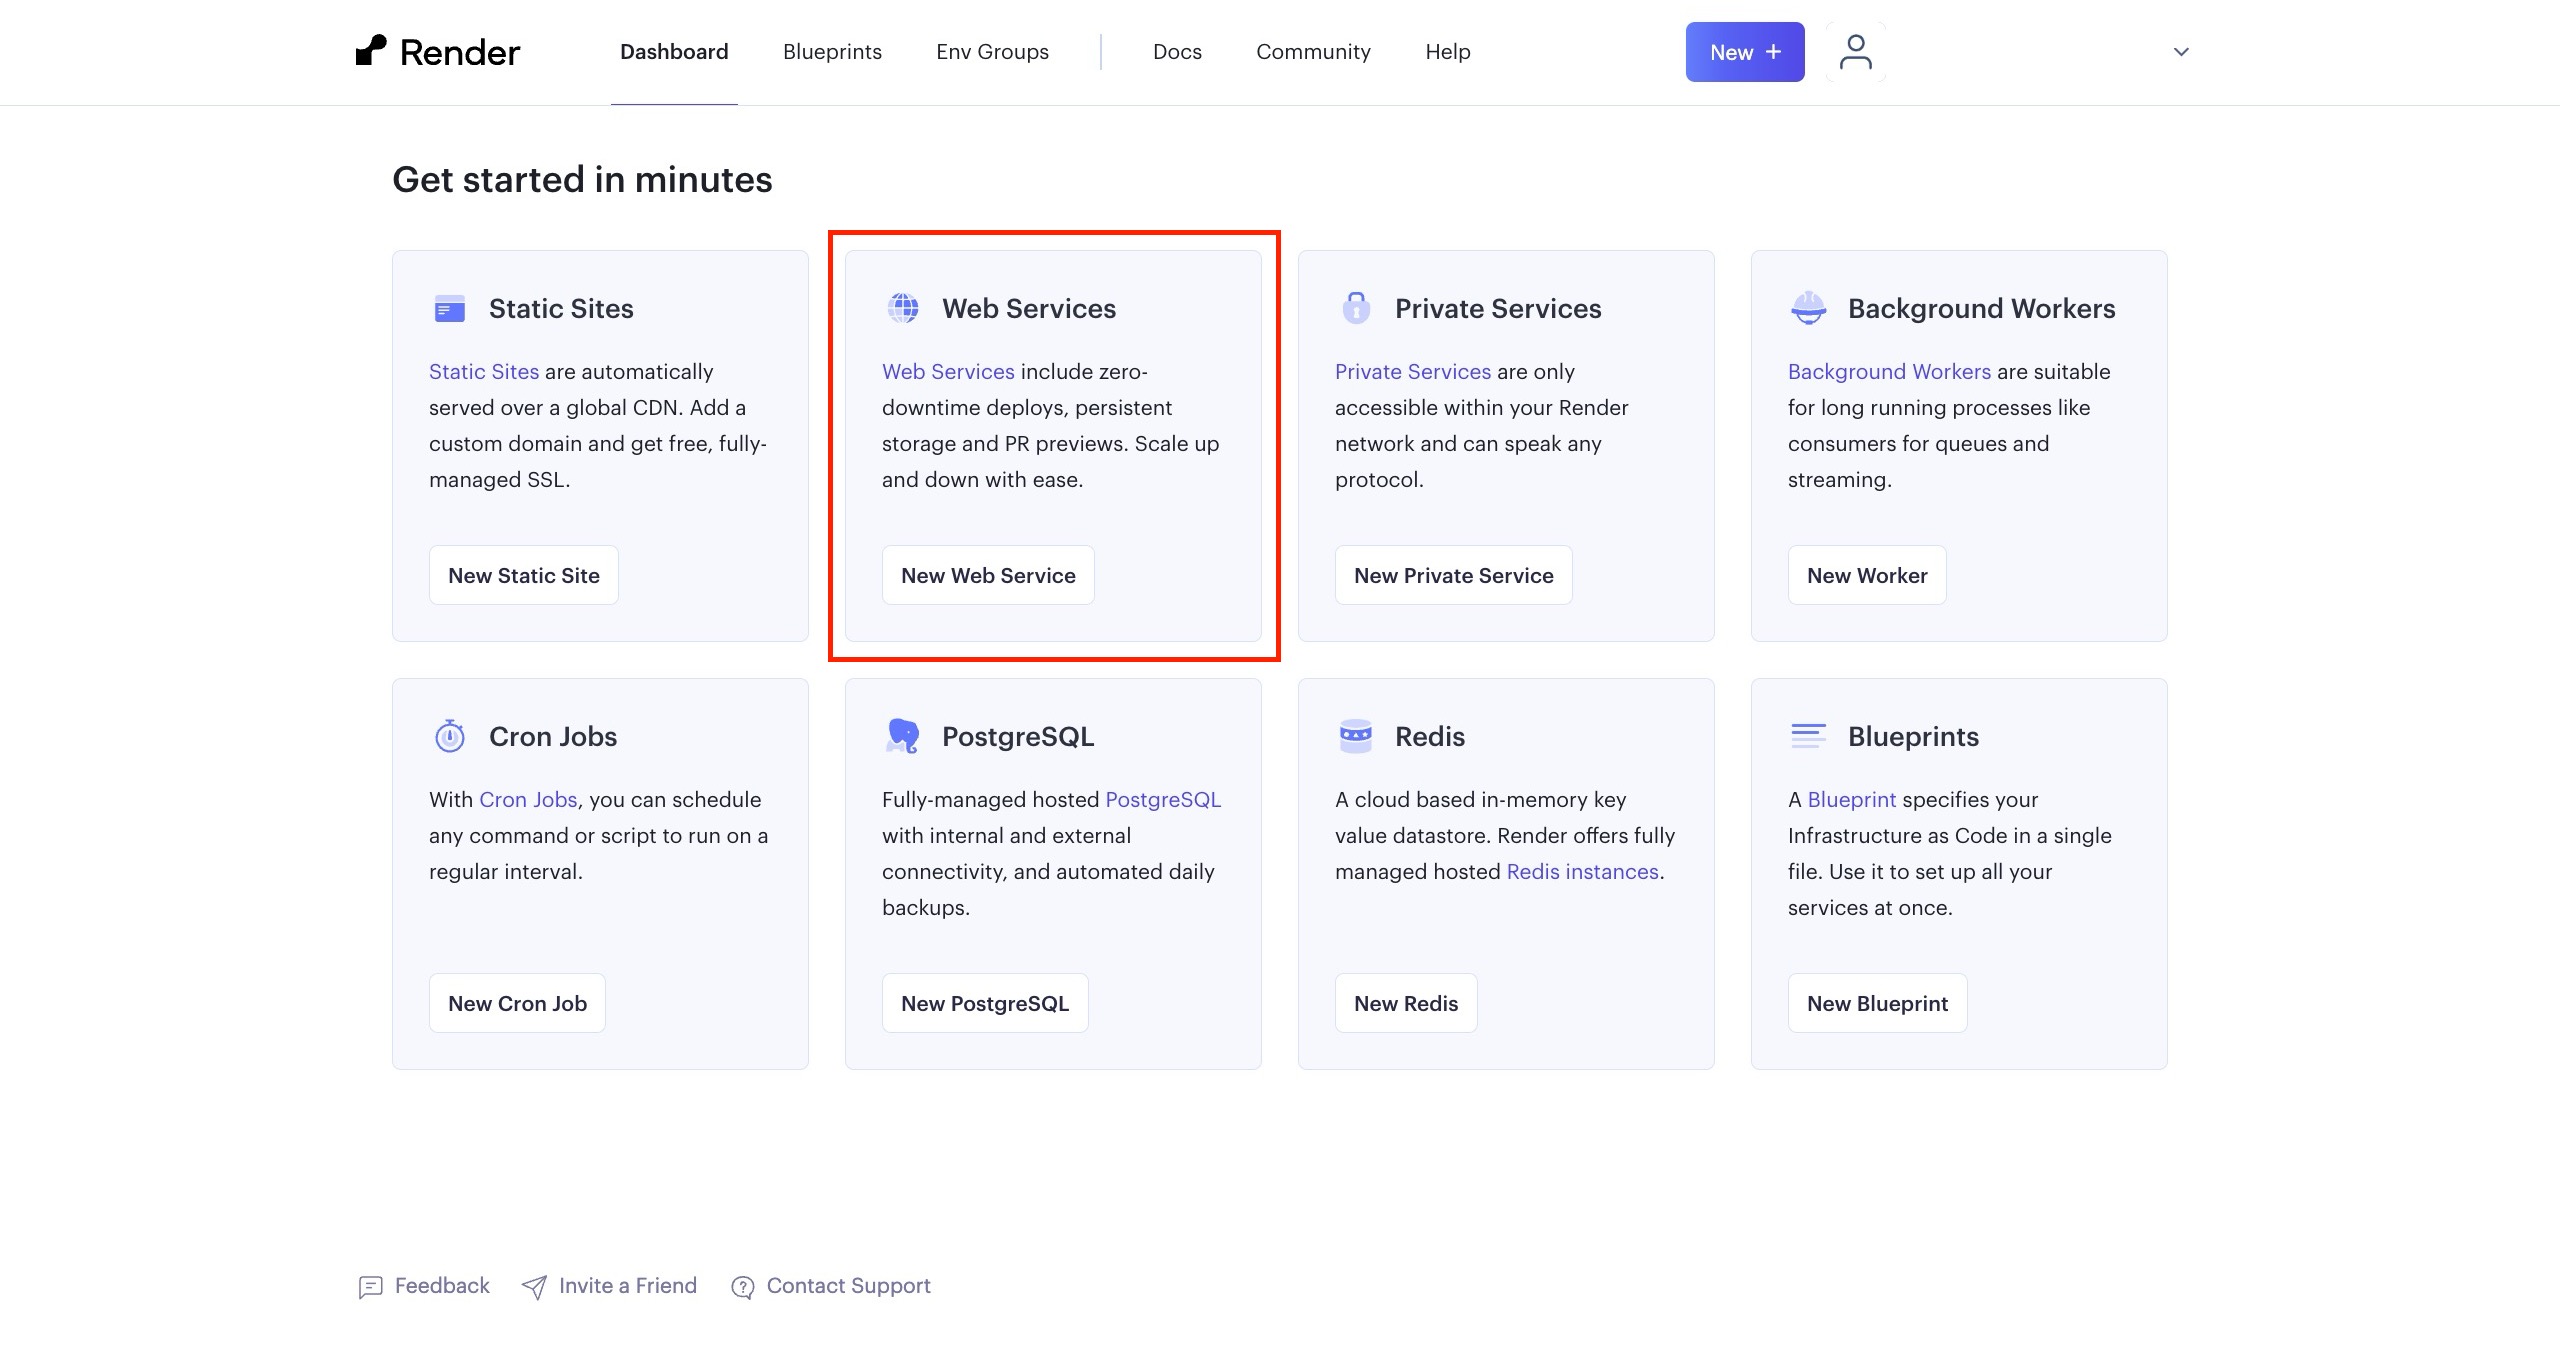Switch to the Dashboard tab

click(674, 52)
